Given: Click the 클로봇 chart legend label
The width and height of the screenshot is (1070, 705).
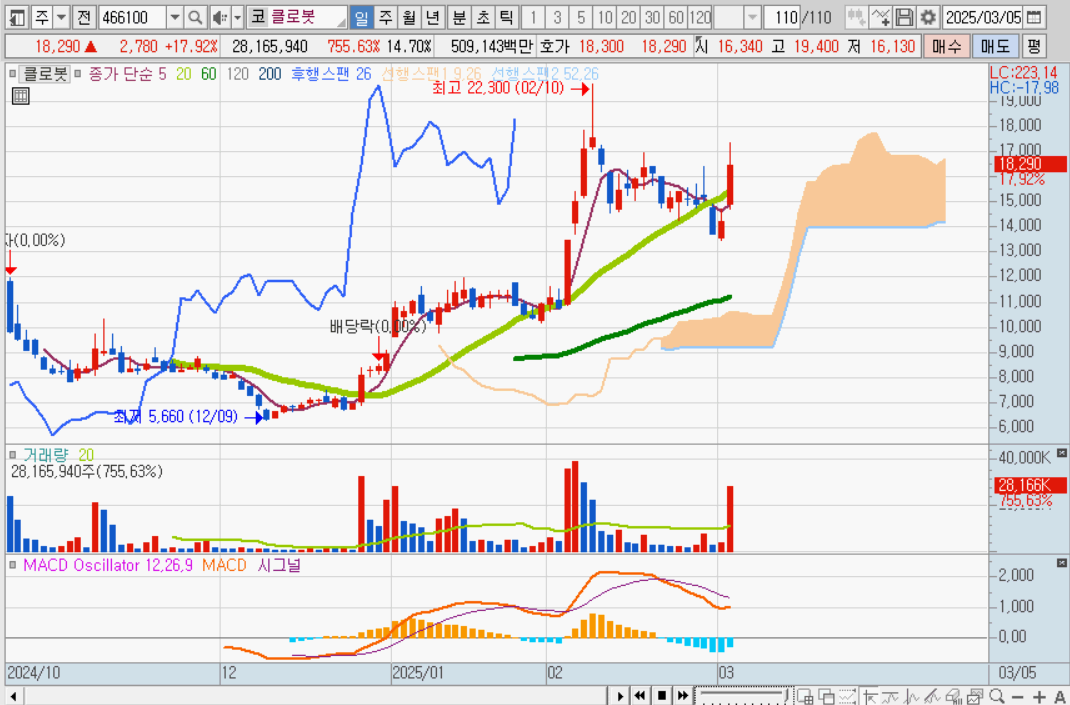Looking at the screenshot, I should (45, 74).
